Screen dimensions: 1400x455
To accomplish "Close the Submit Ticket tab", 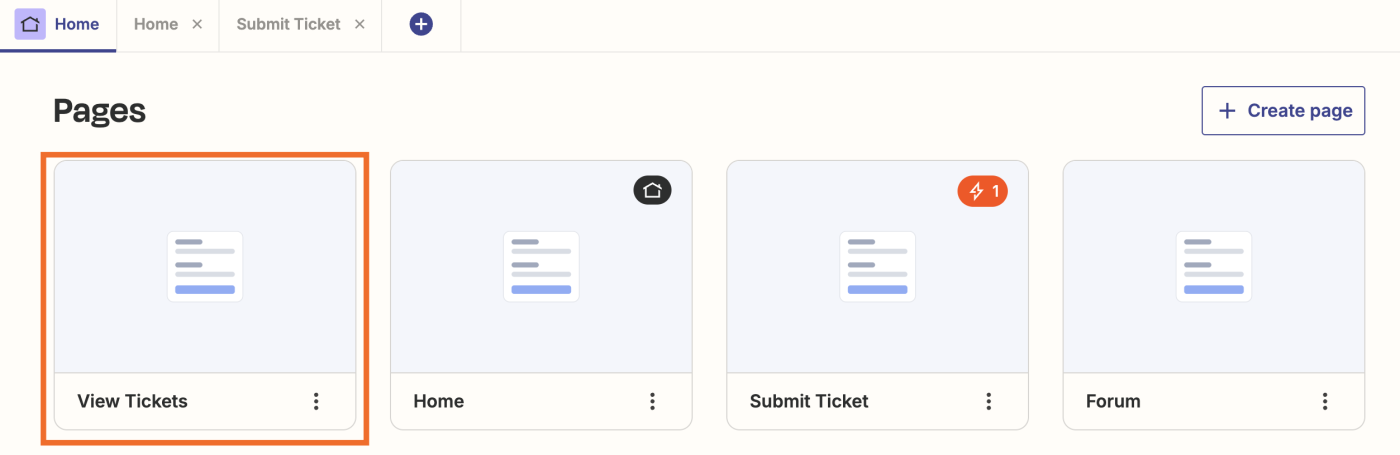I will (x=360, y=24).
